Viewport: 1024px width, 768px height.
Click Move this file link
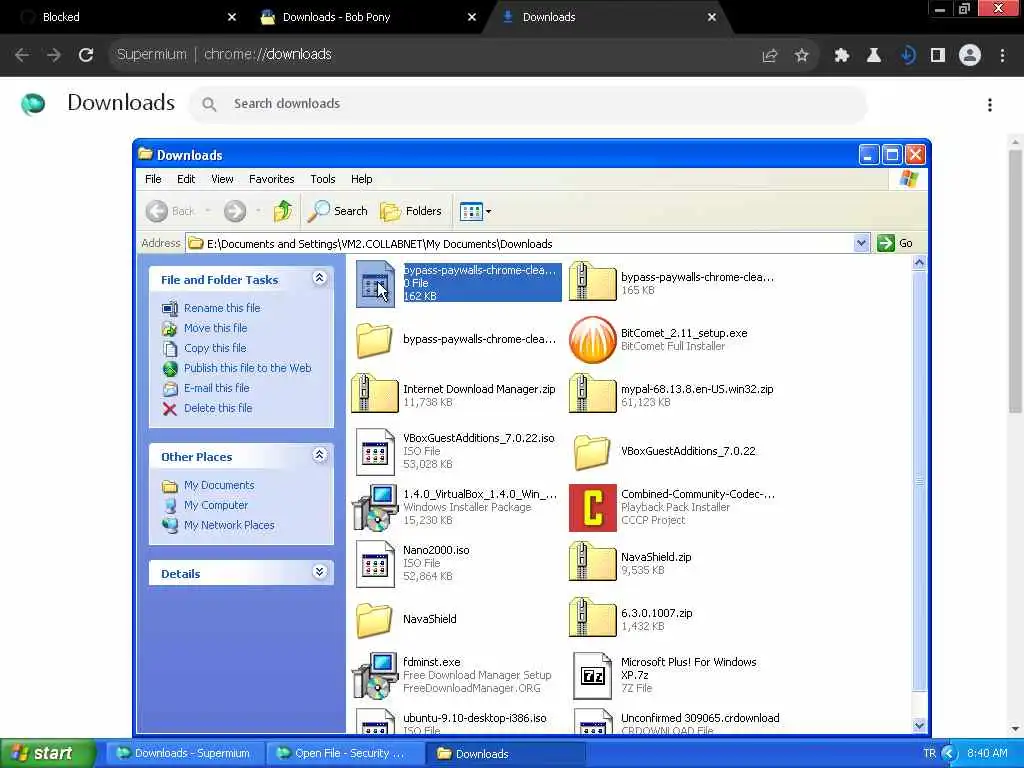pos(216,328)
